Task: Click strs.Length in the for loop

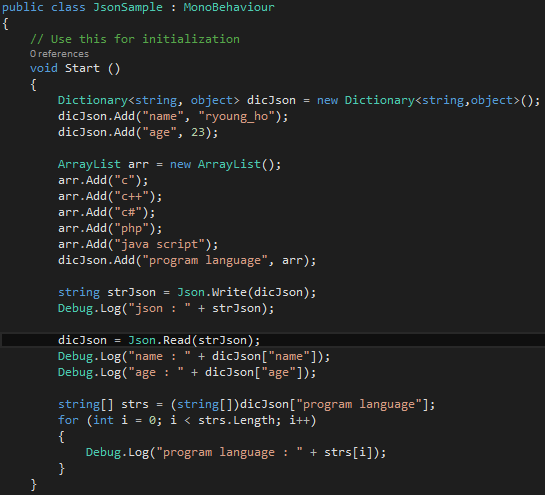Action: 236,420
